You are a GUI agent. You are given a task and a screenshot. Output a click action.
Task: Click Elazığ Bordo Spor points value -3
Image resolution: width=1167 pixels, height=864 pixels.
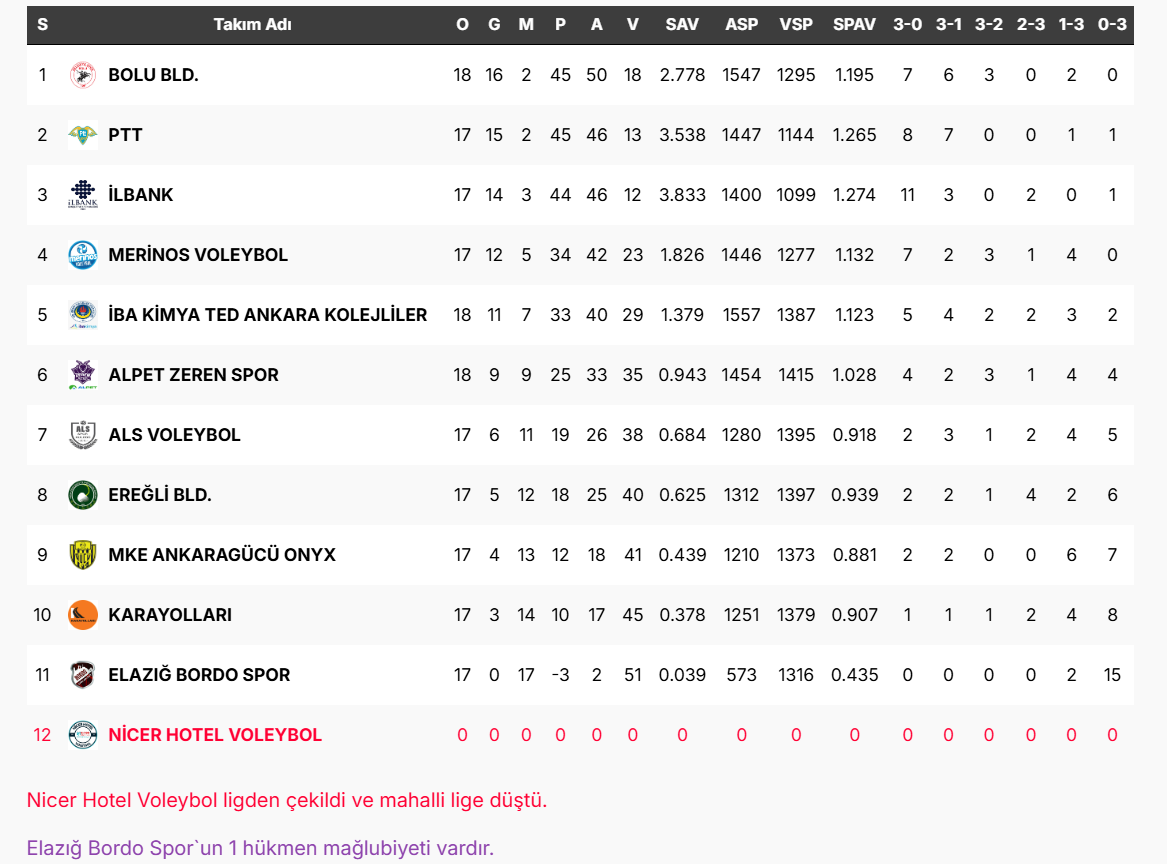(560, 675)
